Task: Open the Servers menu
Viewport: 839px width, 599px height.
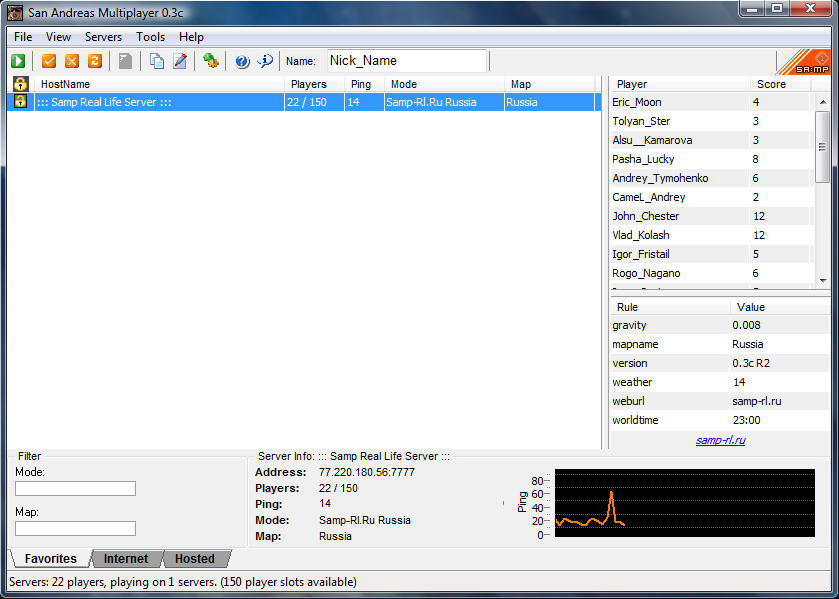Action: [103, 37]
